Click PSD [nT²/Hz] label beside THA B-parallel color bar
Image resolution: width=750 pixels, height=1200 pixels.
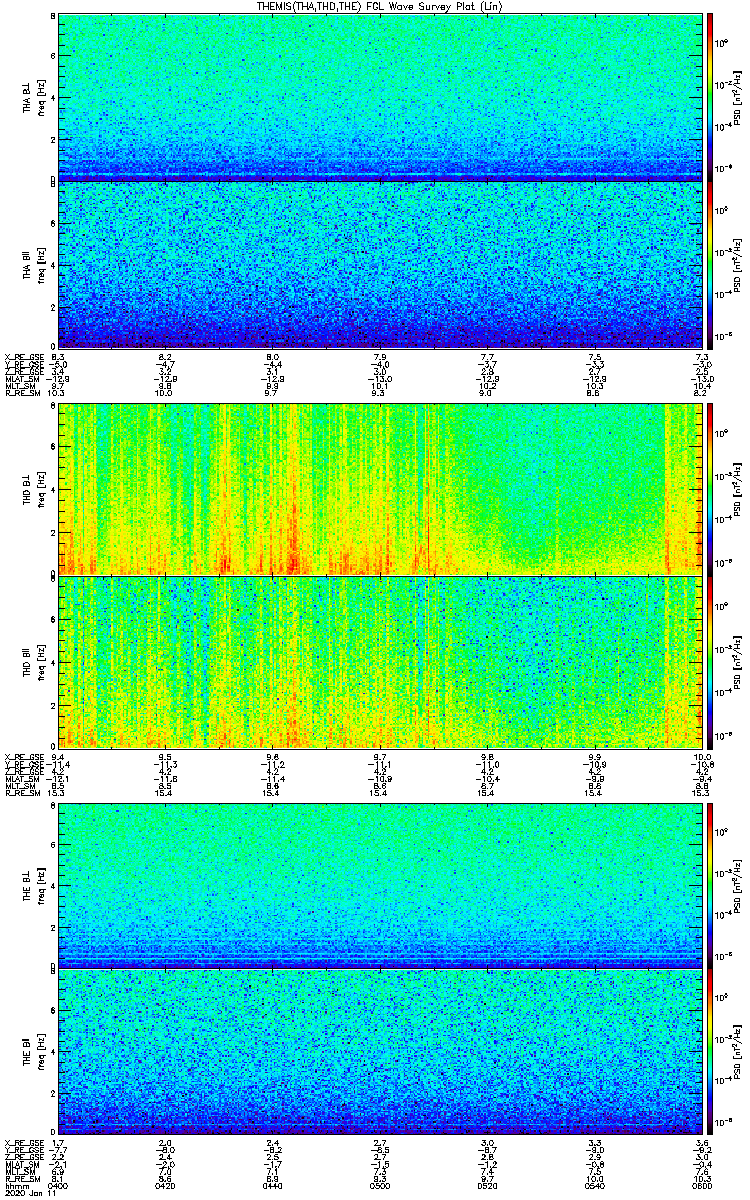[x=737, y=264]
